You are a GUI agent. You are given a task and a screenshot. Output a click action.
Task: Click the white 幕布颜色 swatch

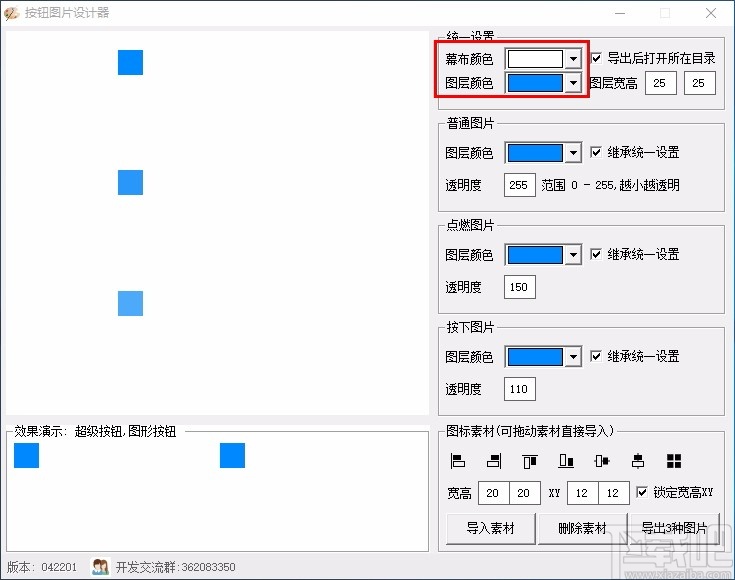[x=535, y=59]
